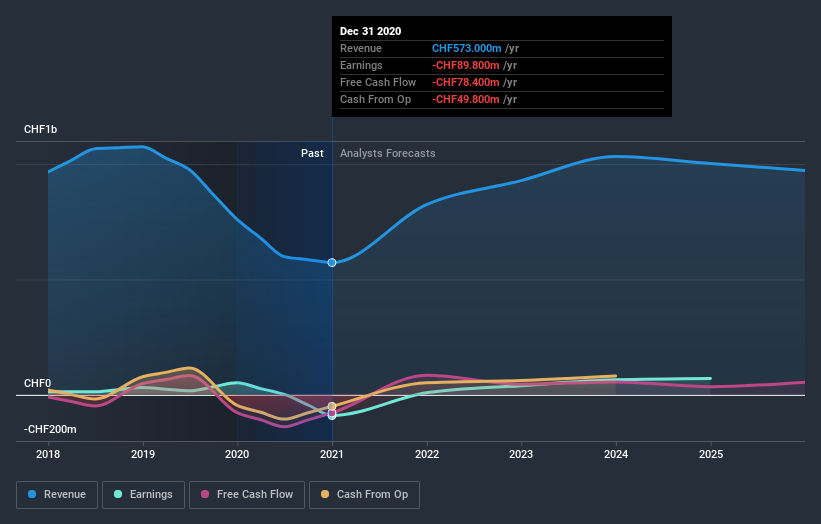Toggle the Free Cash Flow legend button
This screenshot has width=821, height=524.
247,495
